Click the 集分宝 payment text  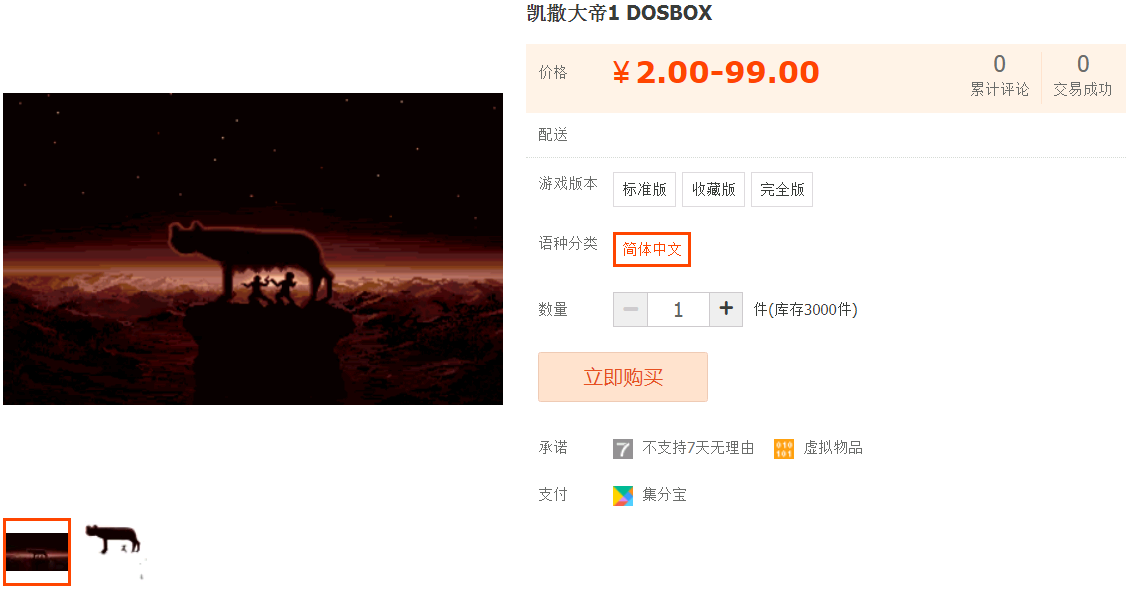(664, 495)
